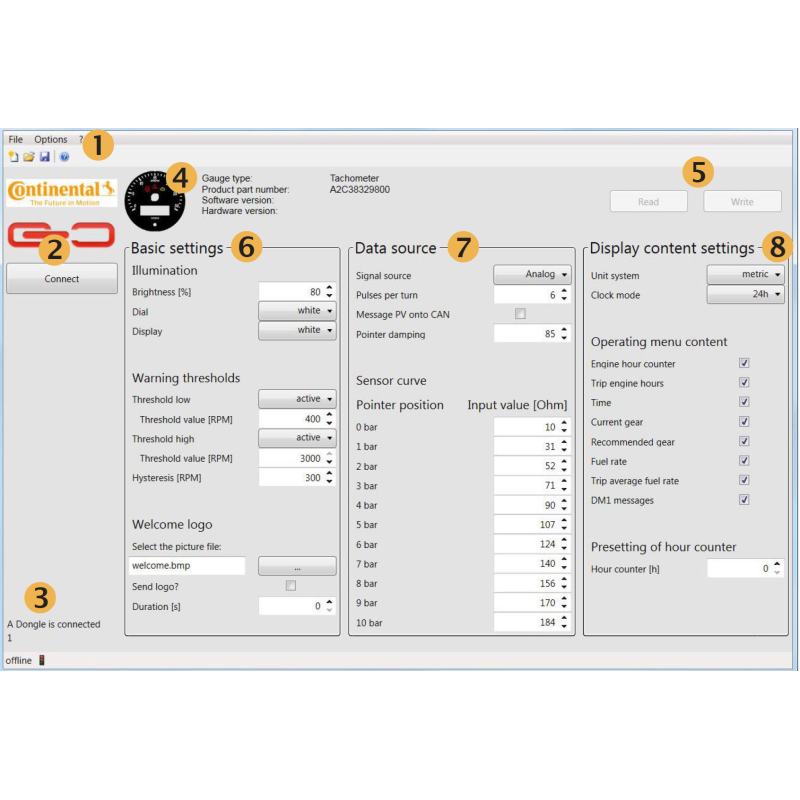Screen dimensions: 800x800
Task: Open the Unit system dropdown
Action: (745, 274)
